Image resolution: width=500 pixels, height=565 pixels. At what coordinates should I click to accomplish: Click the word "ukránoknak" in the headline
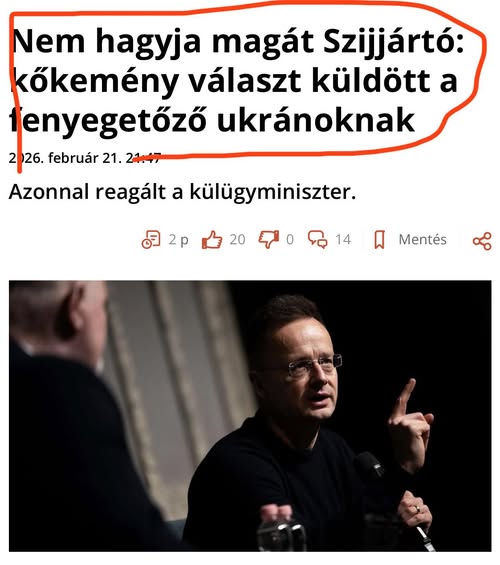pos(316,121)
